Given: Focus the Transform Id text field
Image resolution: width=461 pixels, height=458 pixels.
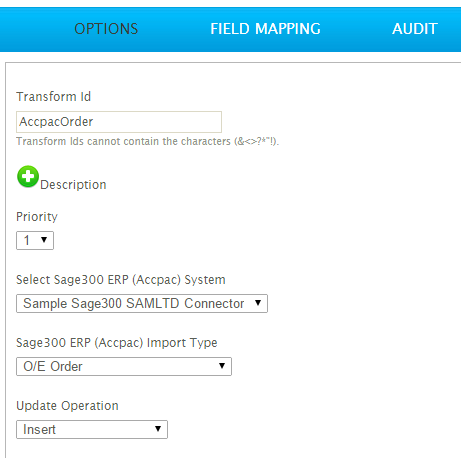Looking at the screenshot, I should [x=119, y=122].
